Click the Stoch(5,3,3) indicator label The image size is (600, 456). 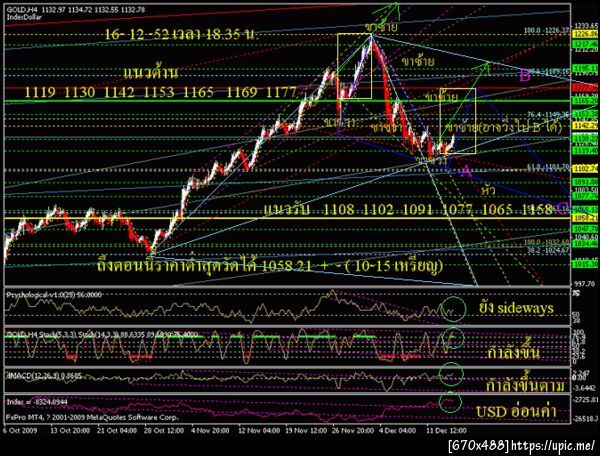[102, 335]
